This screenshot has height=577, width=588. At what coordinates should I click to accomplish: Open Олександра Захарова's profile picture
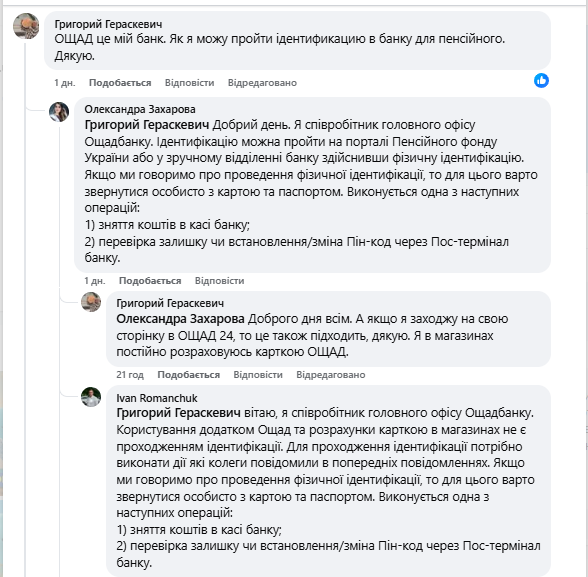pos(59,112)
